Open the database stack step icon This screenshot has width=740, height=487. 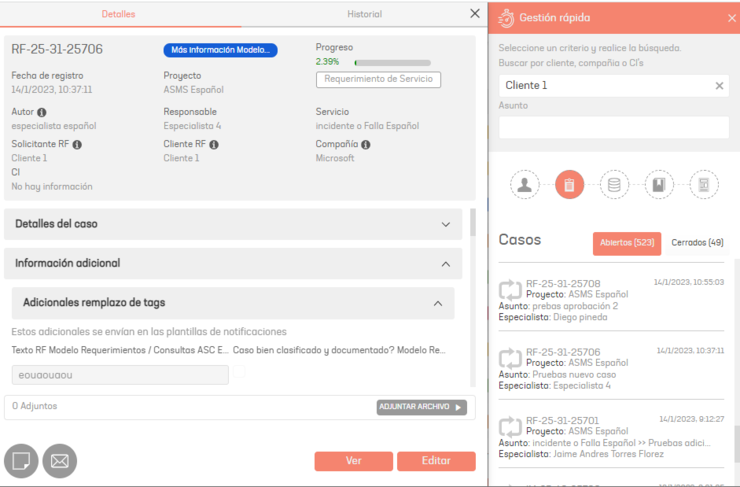pos(614,185)
